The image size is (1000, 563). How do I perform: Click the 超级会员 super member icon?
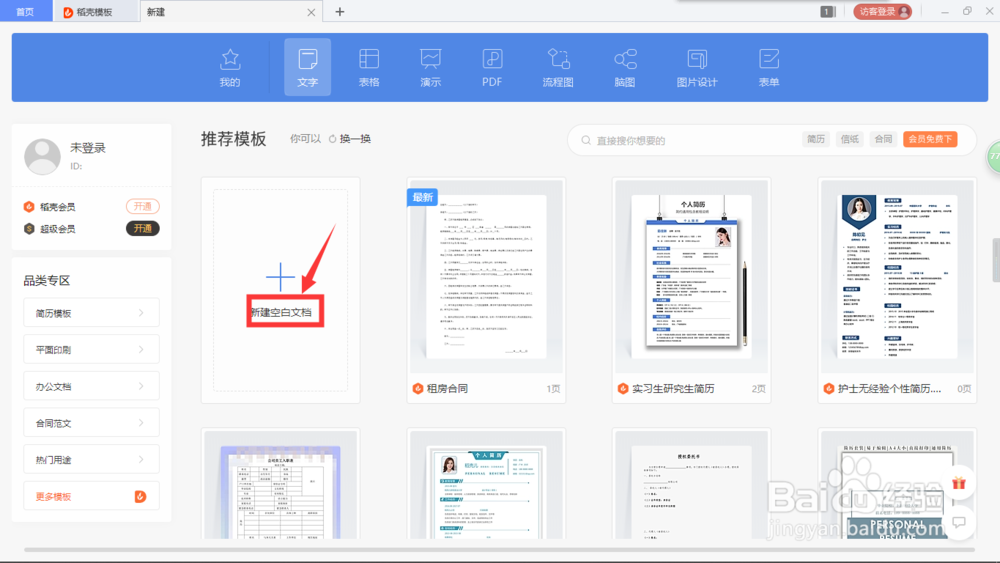[x=29, y=229]
